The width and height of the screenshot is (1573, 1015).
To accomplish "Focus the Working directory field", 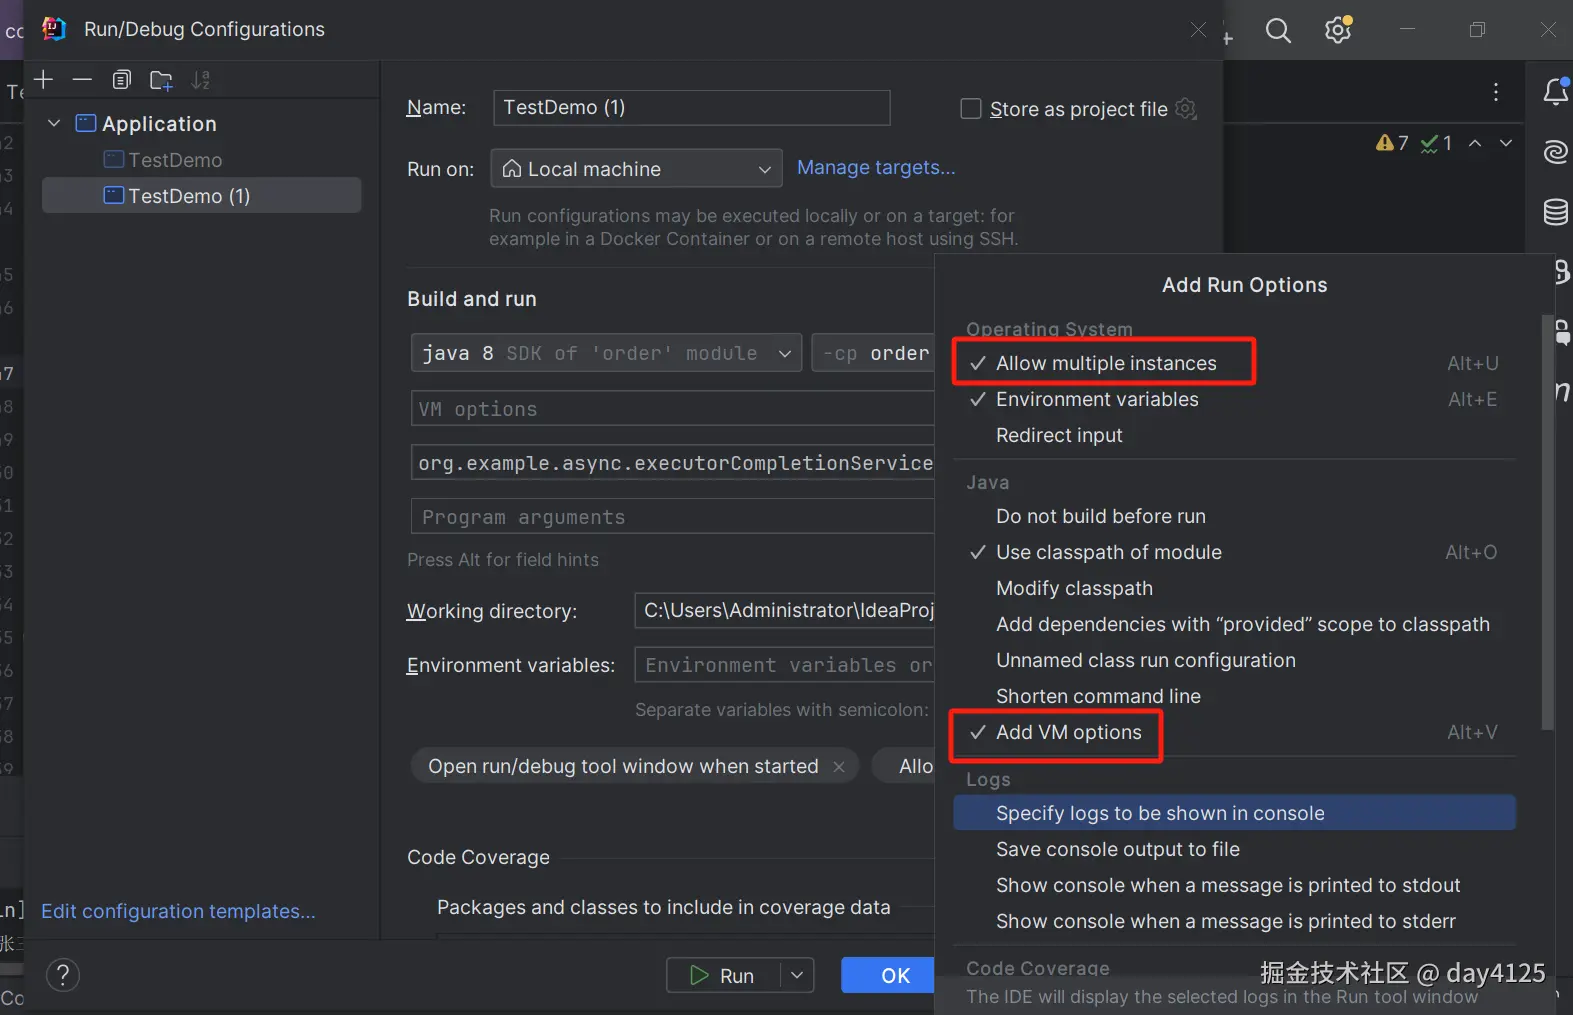I will 784,610.
